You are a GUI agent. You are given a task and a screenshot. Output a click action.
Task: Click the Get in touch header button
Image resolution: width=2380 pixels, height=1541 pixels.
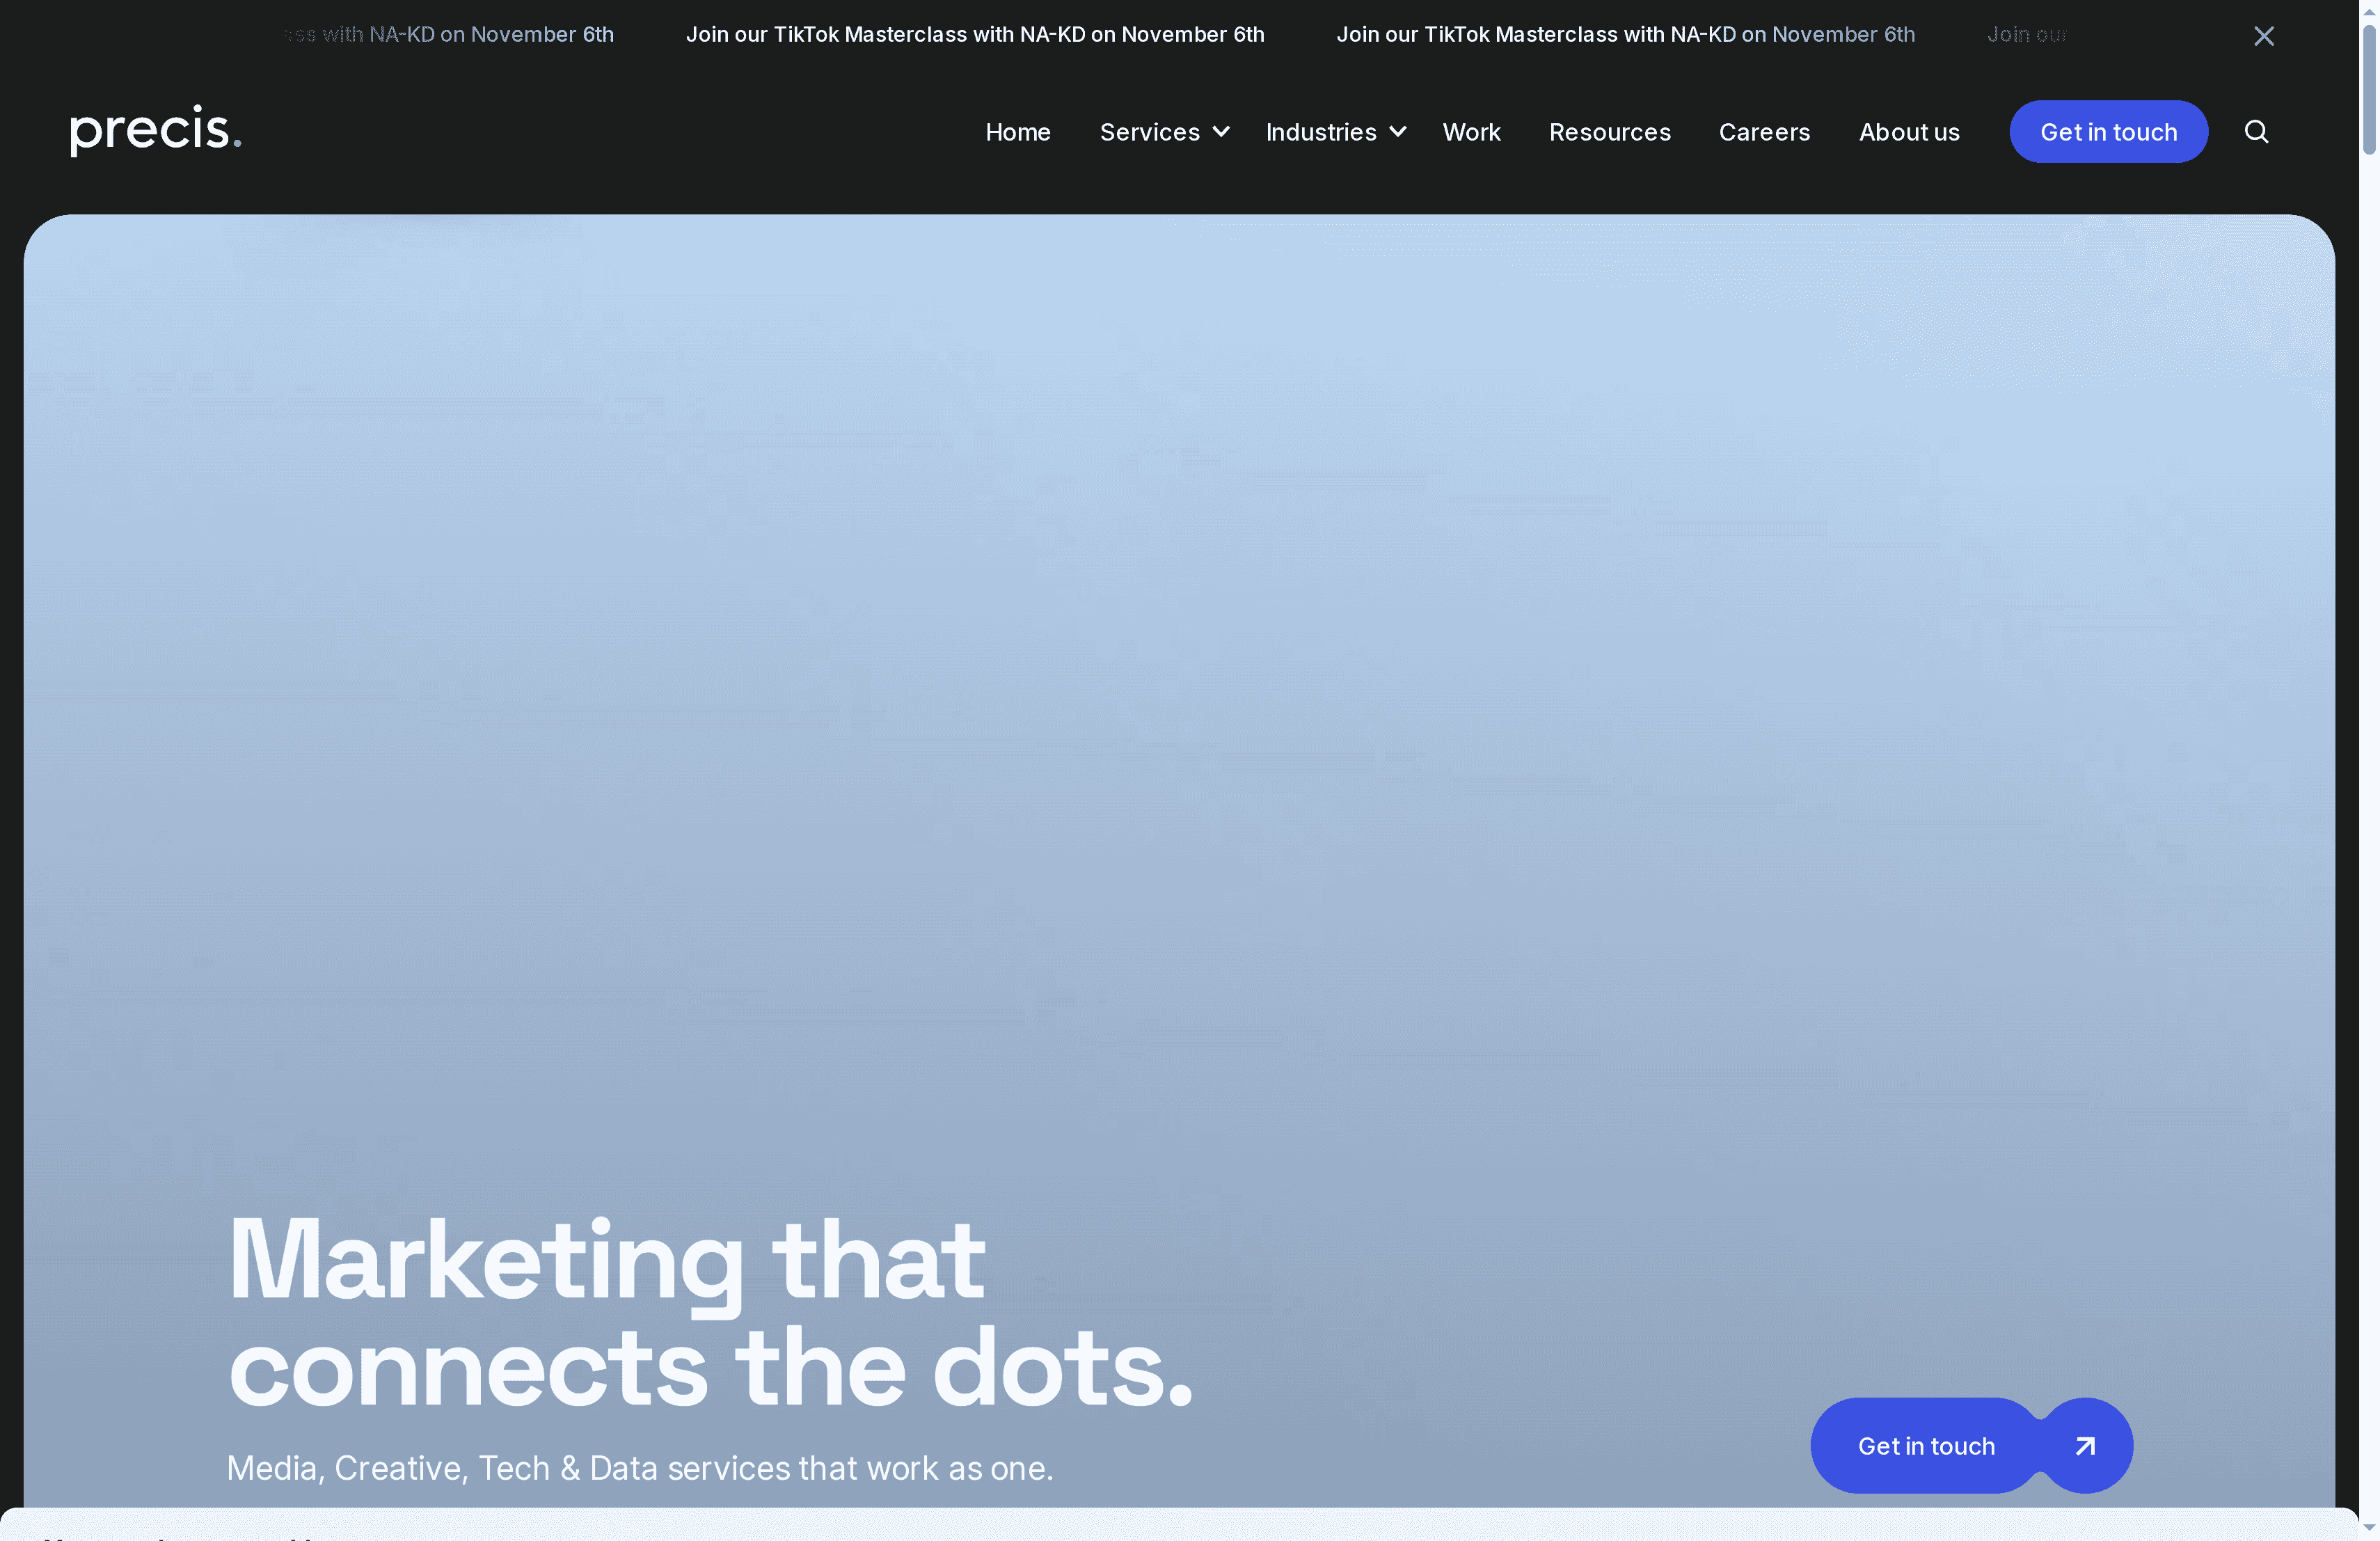(x=2108, y=131)
